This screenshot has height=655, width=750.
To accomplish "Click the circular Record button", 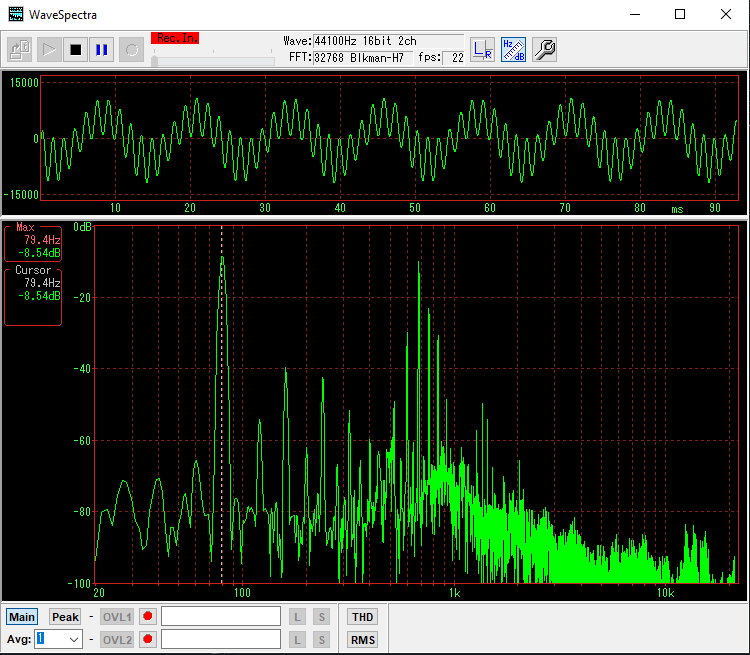I will pos(132,49).
